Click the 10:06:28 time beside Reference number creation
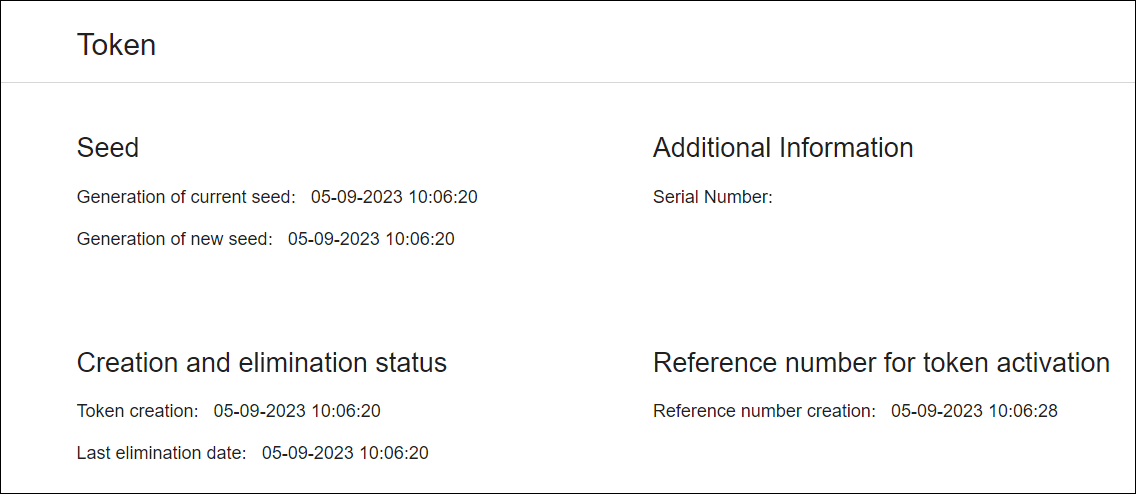The height and width of the screenshot is (494, 1136). click(1023, 411)
